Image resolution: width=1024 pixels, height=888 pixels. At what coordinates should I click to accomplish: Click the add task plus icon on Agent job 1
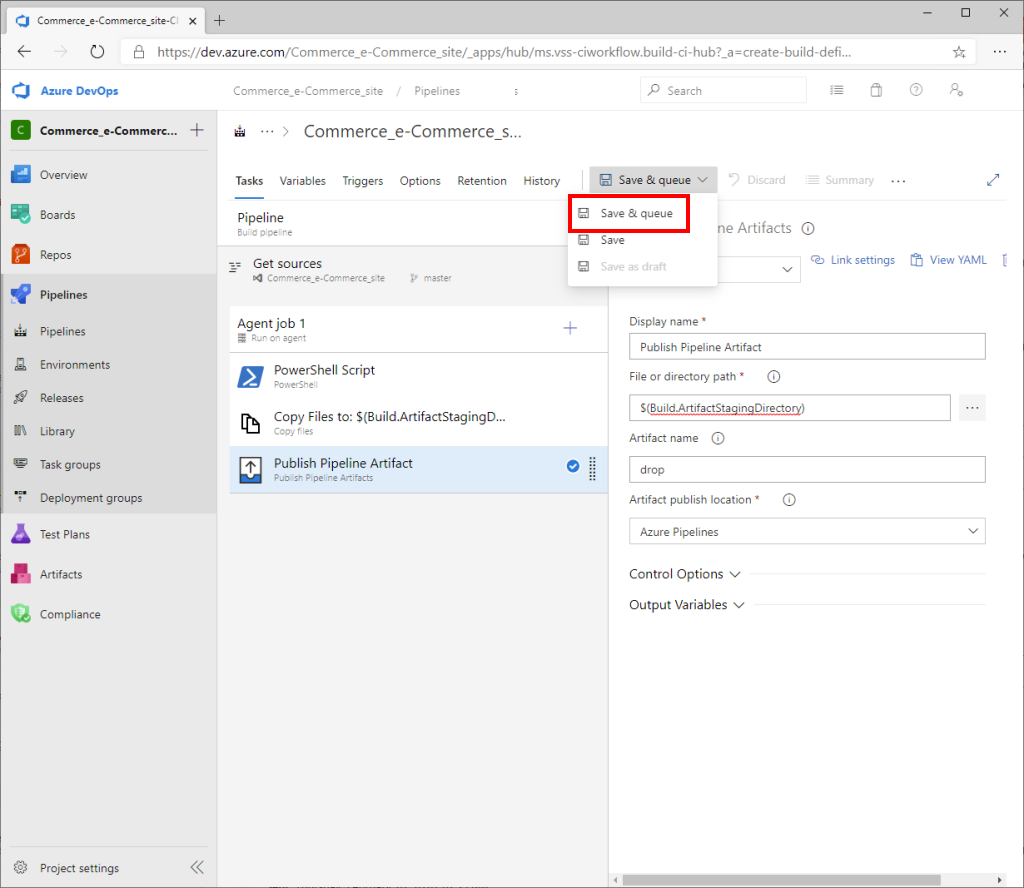tap(570, 328)
